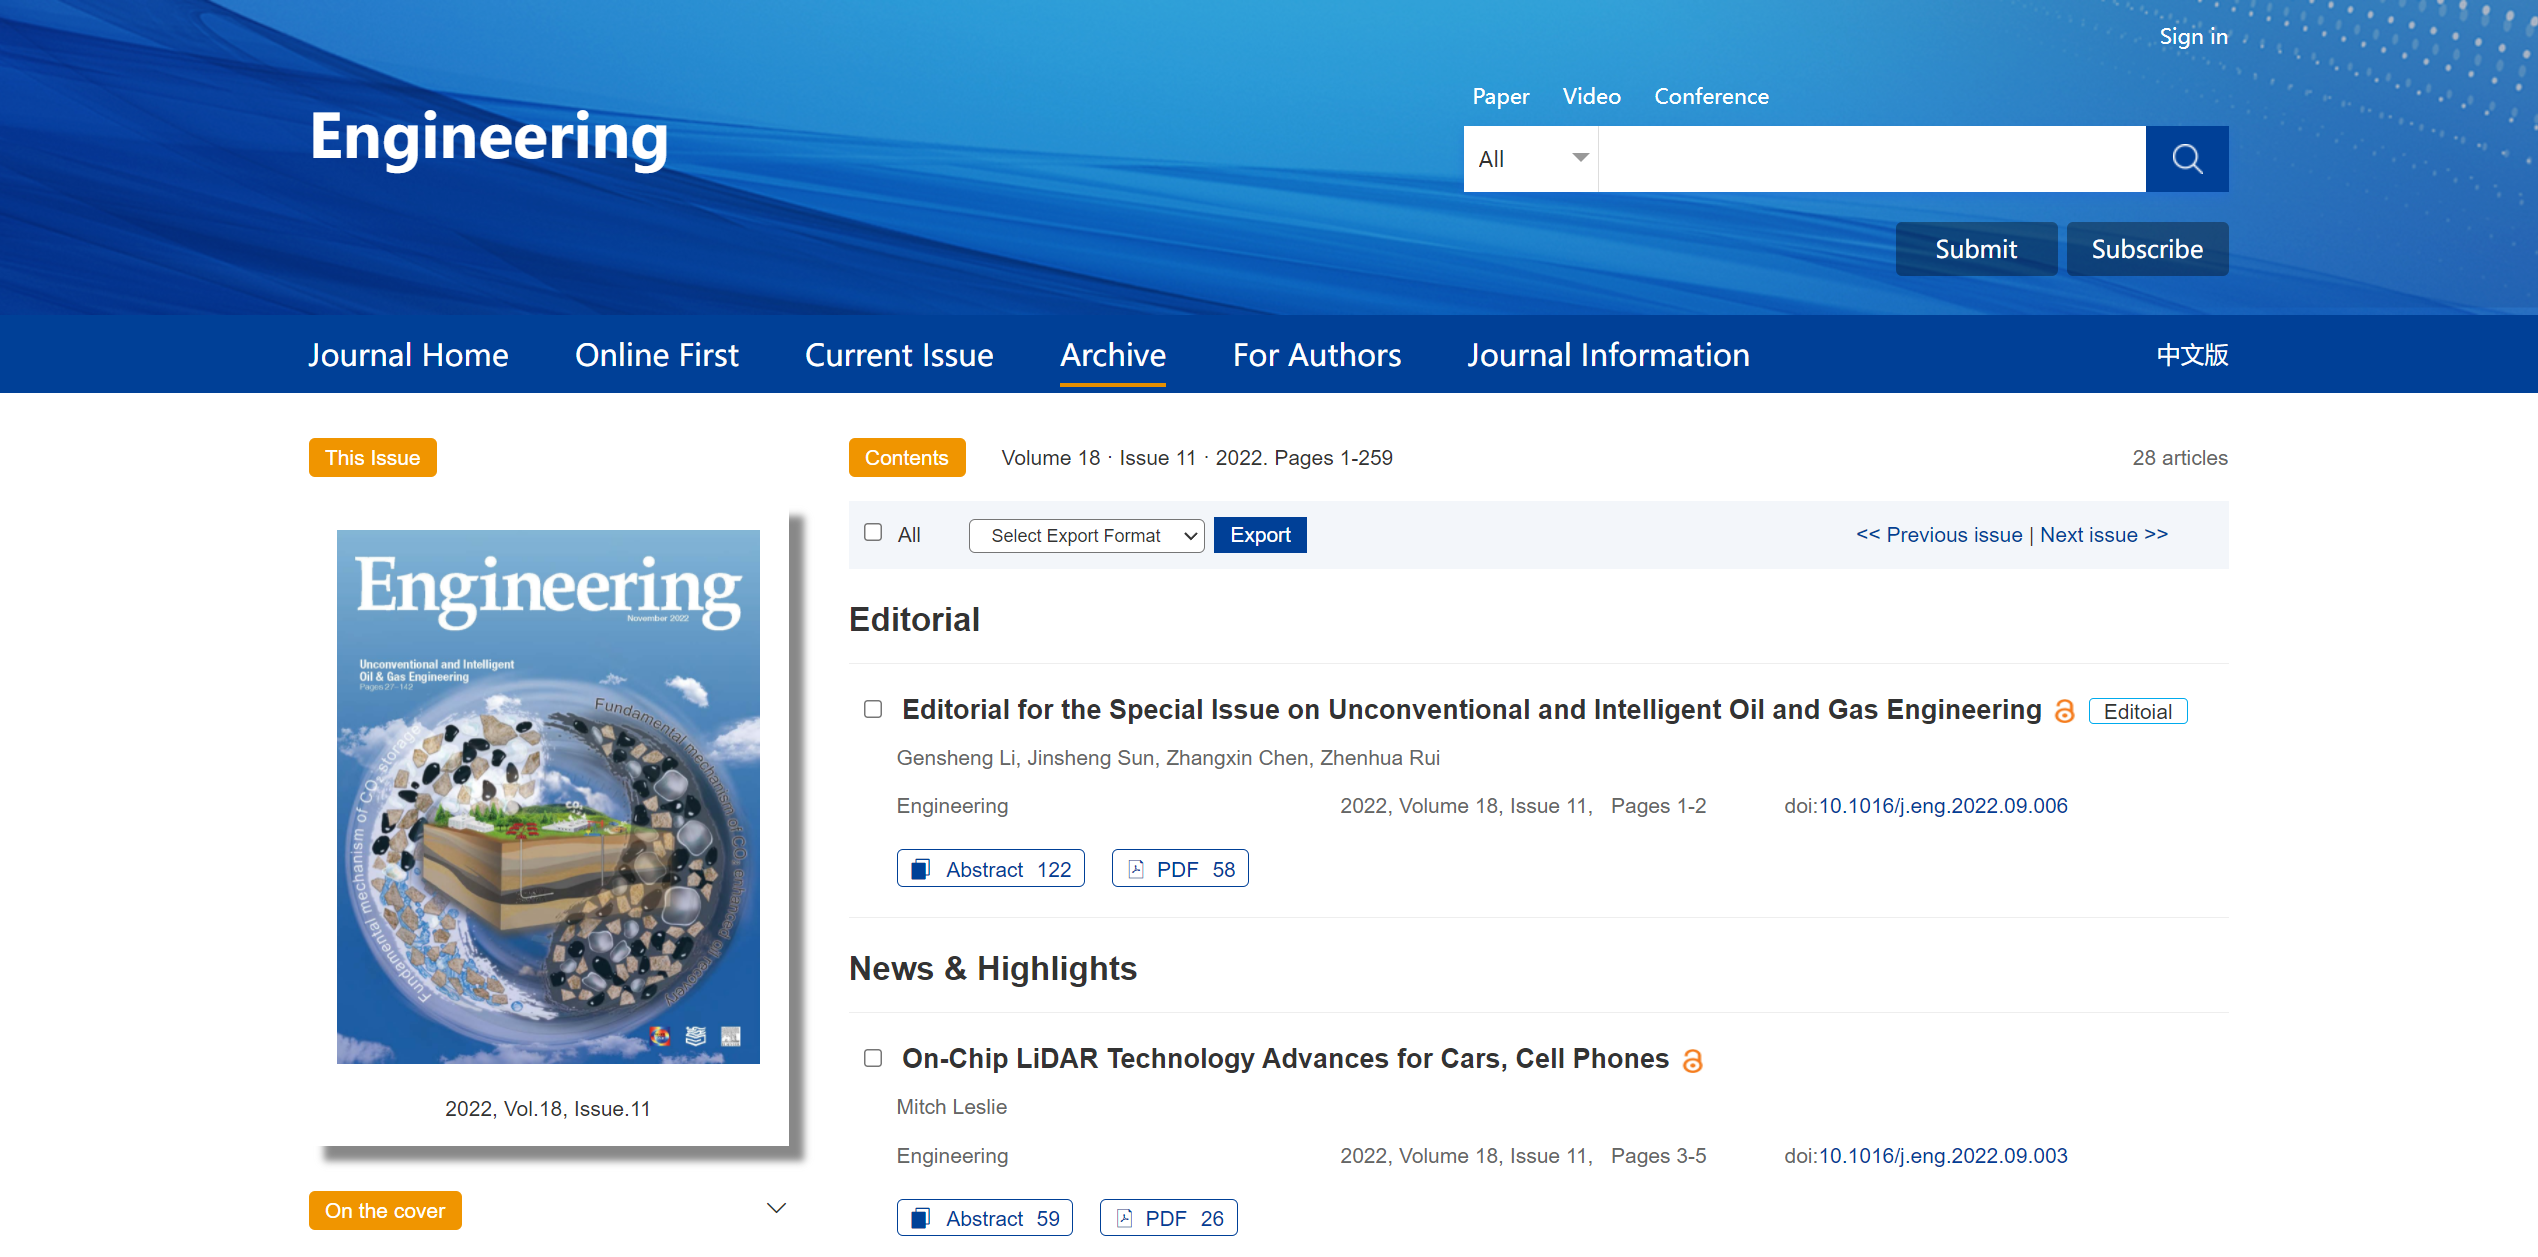Expand the On the cover chevron

click(x=776, y=1208)
